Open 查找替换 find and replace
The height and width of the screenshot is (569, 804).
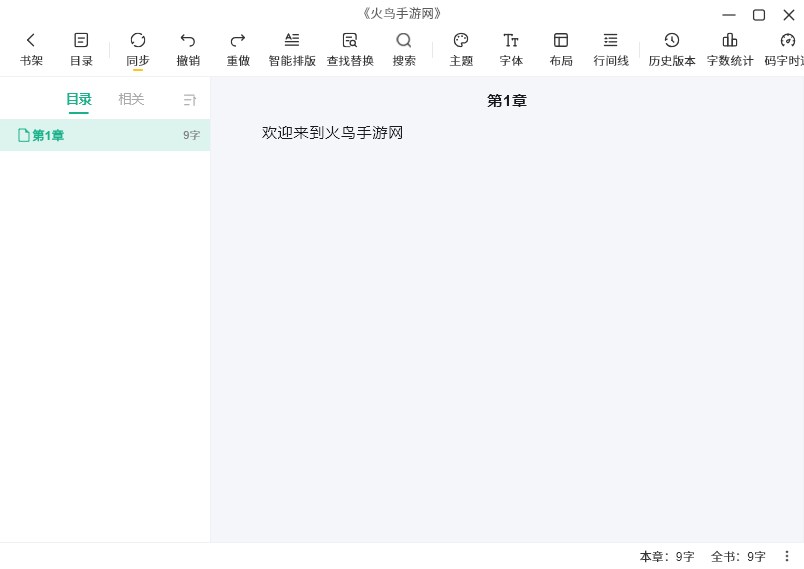pos(350,49)
